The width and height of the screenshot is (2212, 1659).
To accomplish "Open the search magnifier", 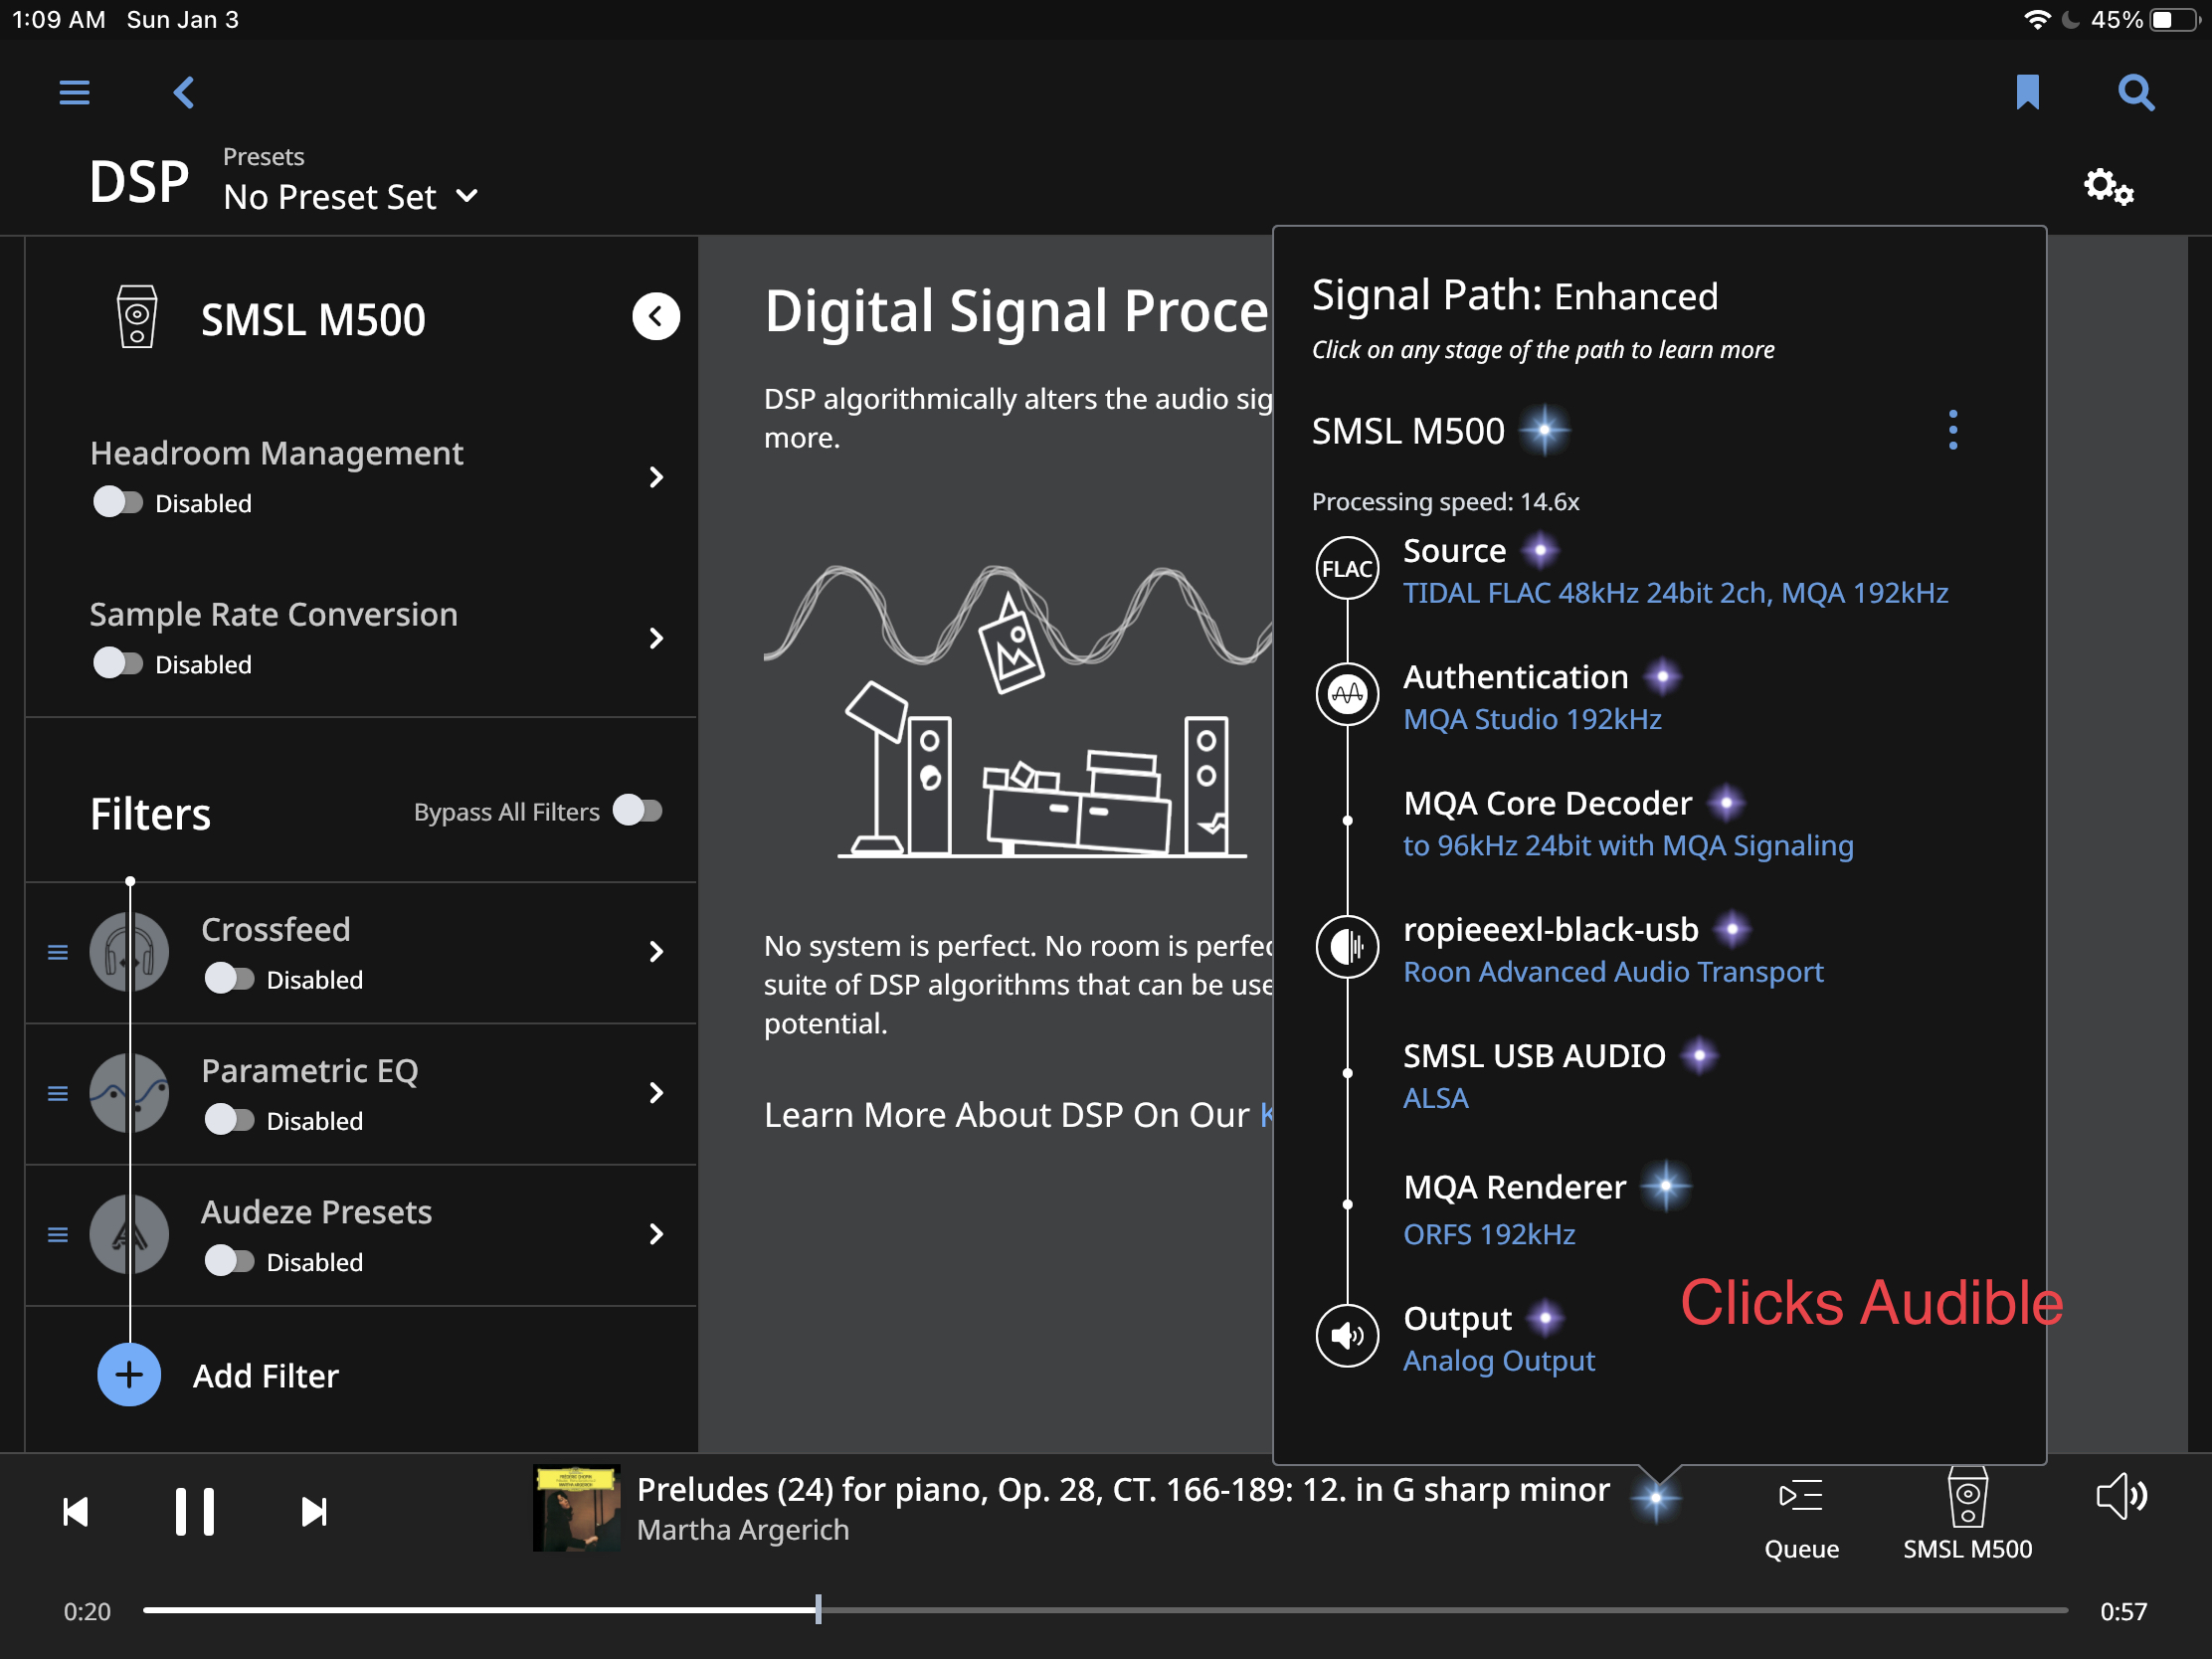I will [2135, 93].
